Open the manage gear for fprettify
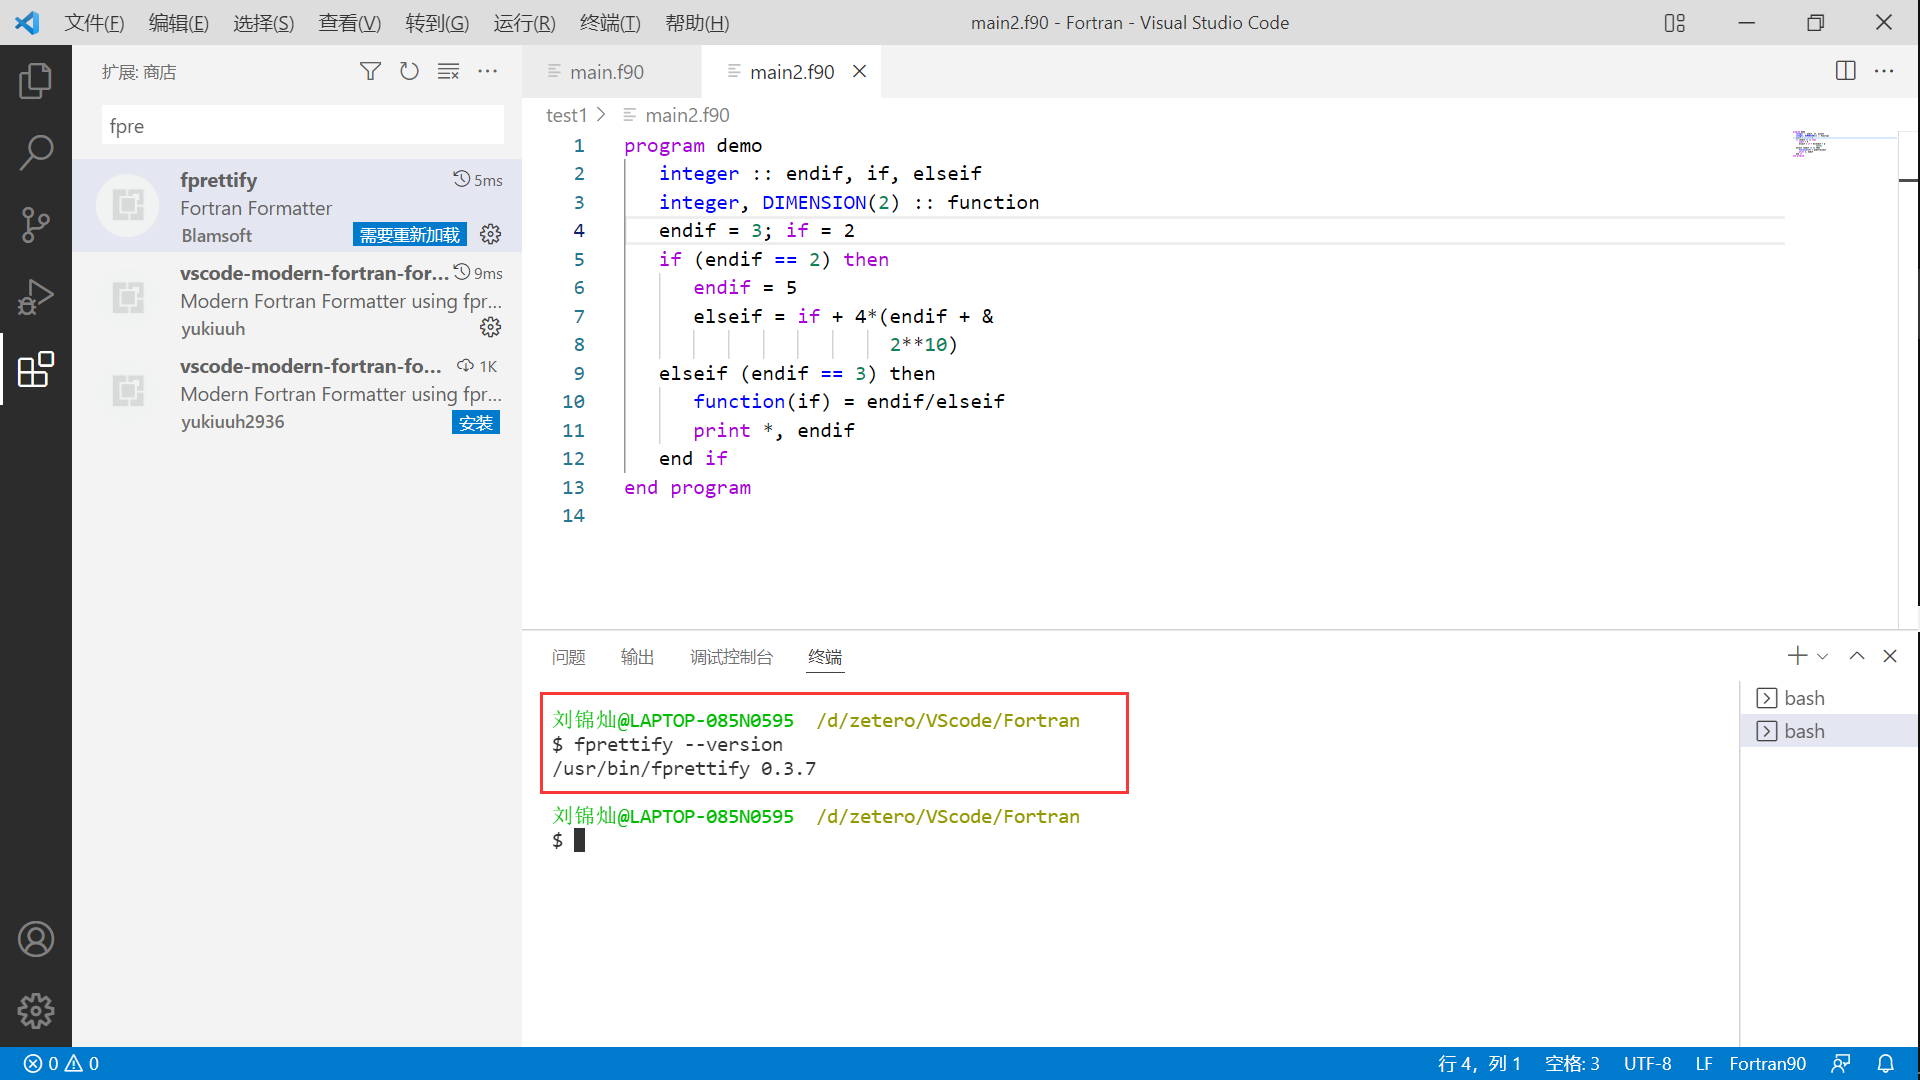1920x1080 pixels. coord(490,234)
